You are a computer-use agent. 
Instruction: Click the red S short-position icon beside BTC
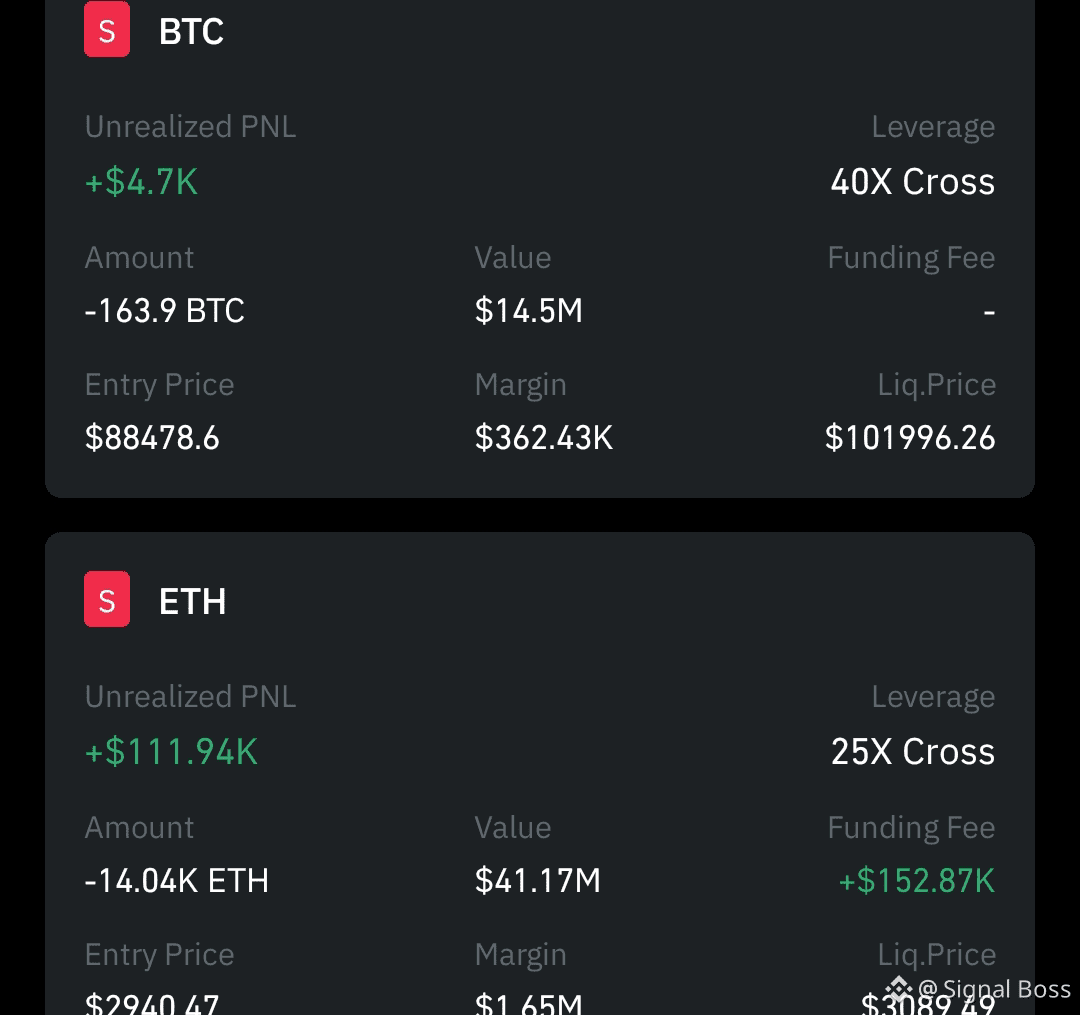[107, 29]
